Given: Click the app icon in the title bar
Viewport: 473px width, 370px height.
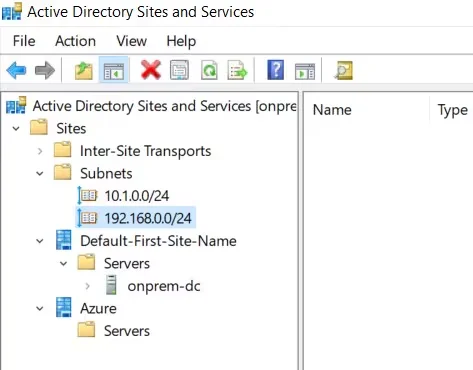Looking at the screenshot, I should coord(12,11).
